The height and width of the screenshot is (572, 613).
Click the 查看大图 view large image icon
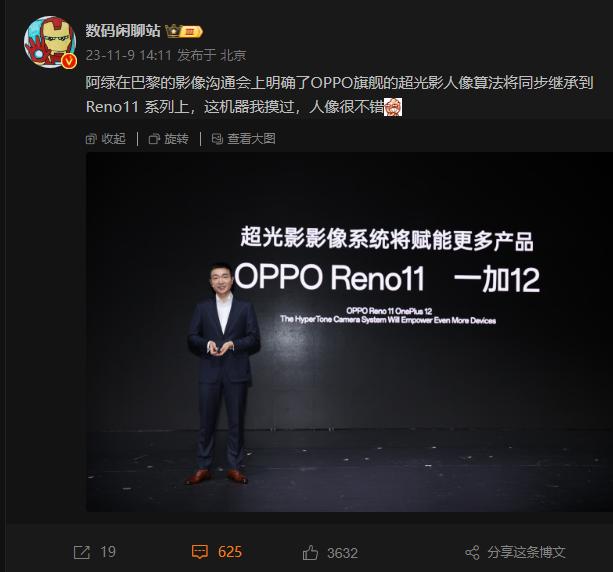tap(217, 138)
